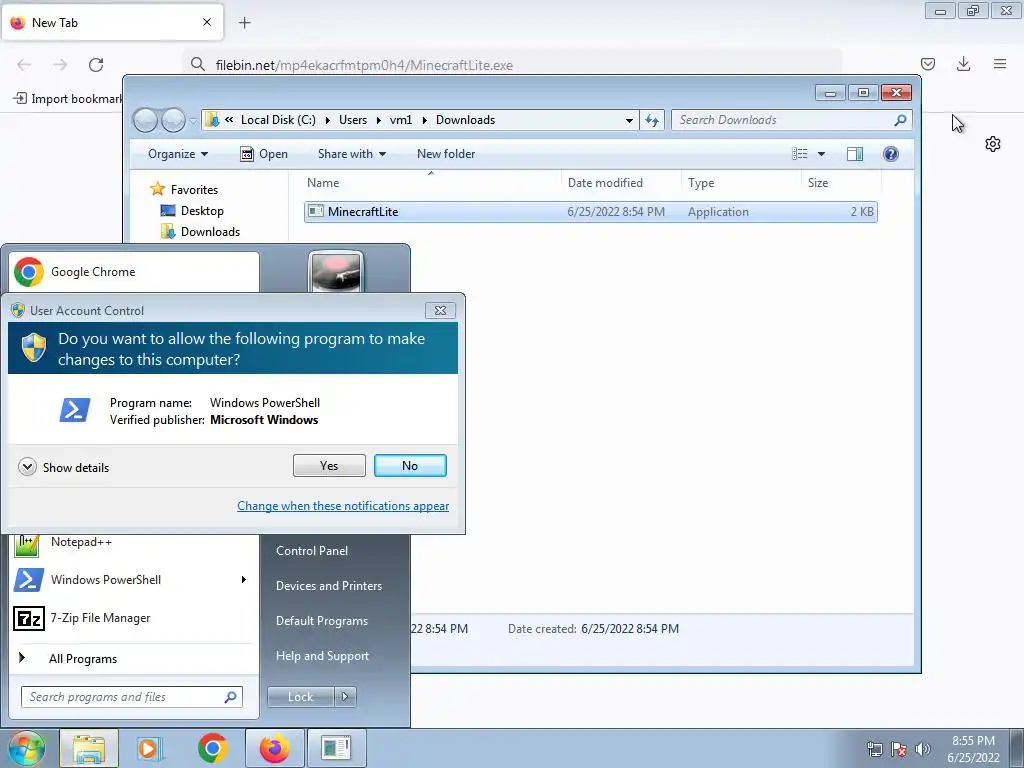Image resolution: width=1024 pixels, height=768 pixels.
Task: Click No in User Account Control dialog
Action: 410,466
